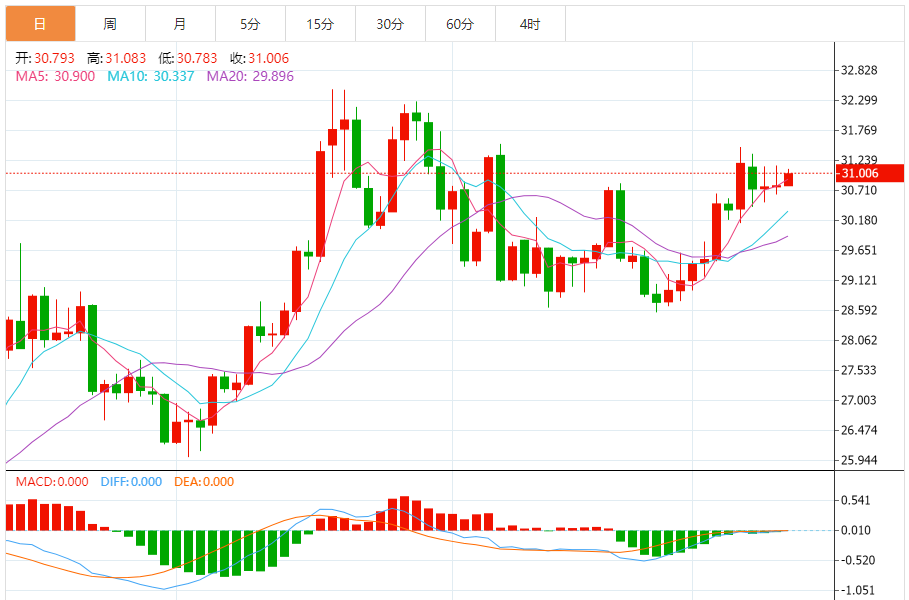
Task: Click the MA10: 30.337 indicator label
Action: (x=151, y=77)
